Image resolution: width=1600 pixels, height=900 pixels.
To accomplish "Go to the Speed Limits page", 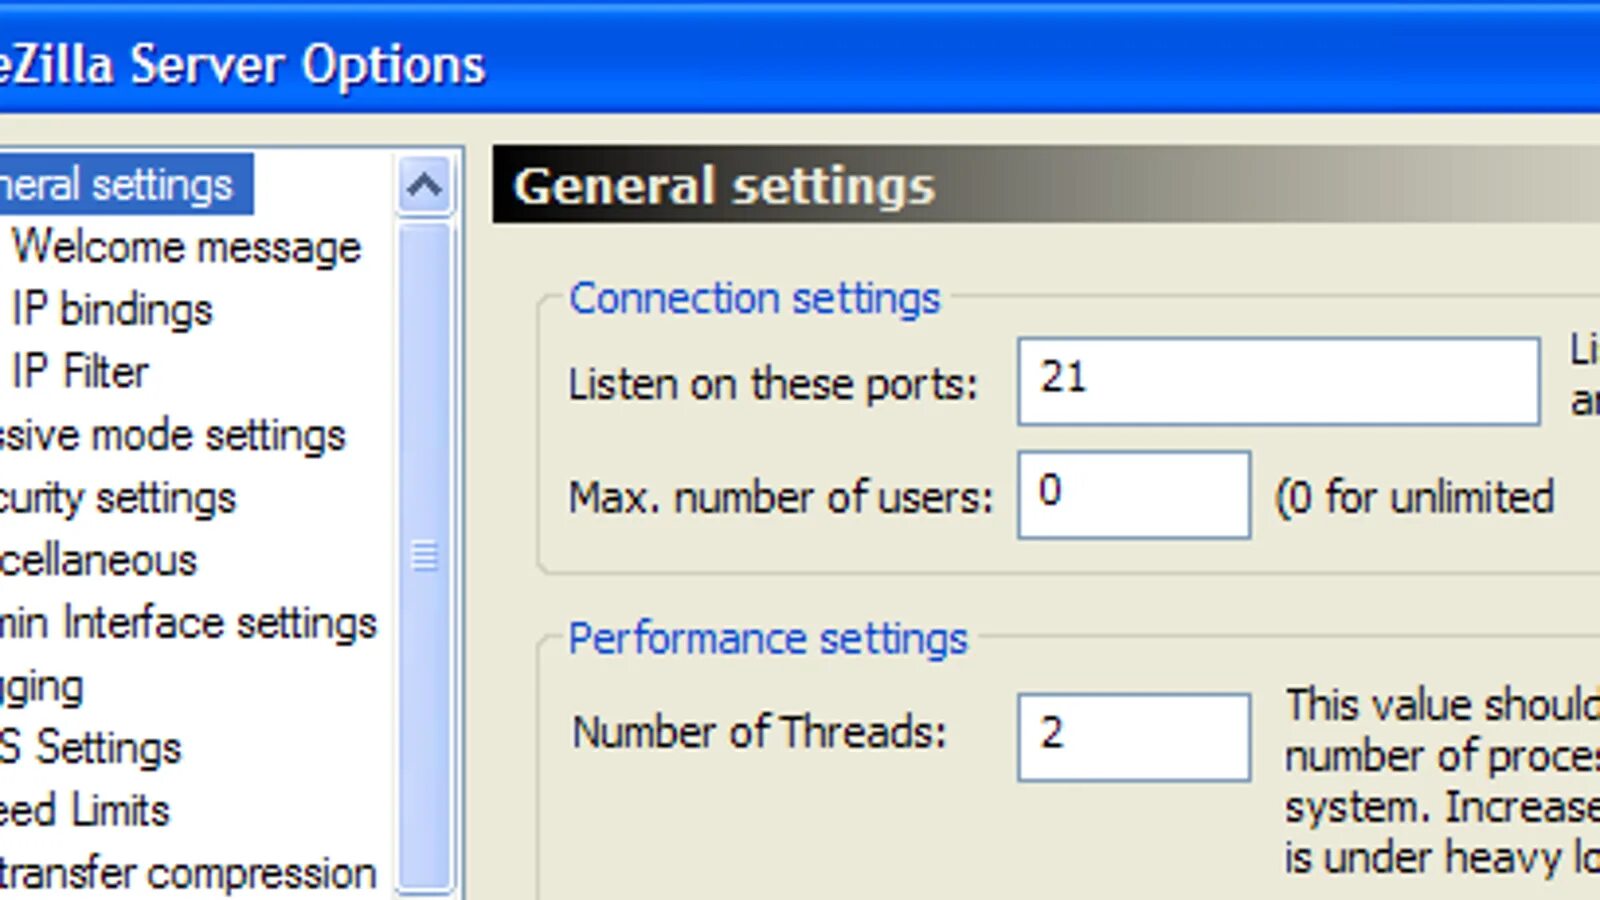I will point(85,810).
